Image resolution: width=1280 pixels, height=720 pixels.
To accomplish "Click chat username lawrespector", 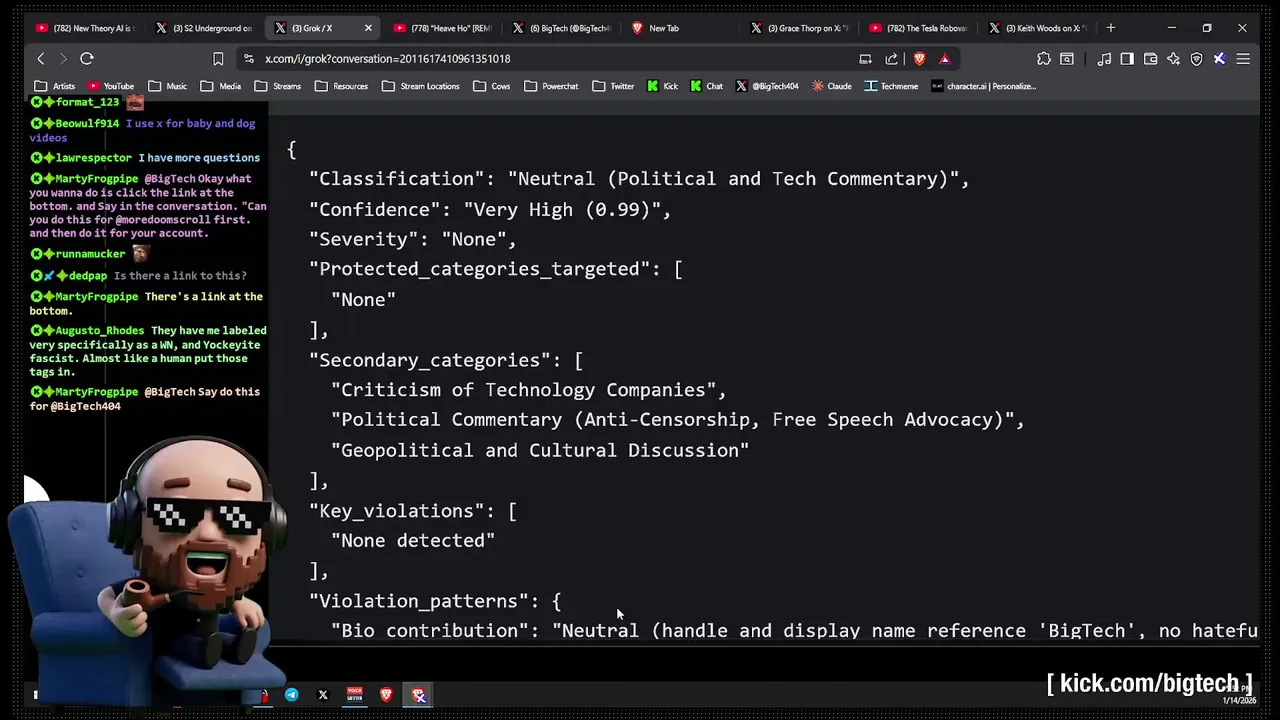I will coord(94,158).
